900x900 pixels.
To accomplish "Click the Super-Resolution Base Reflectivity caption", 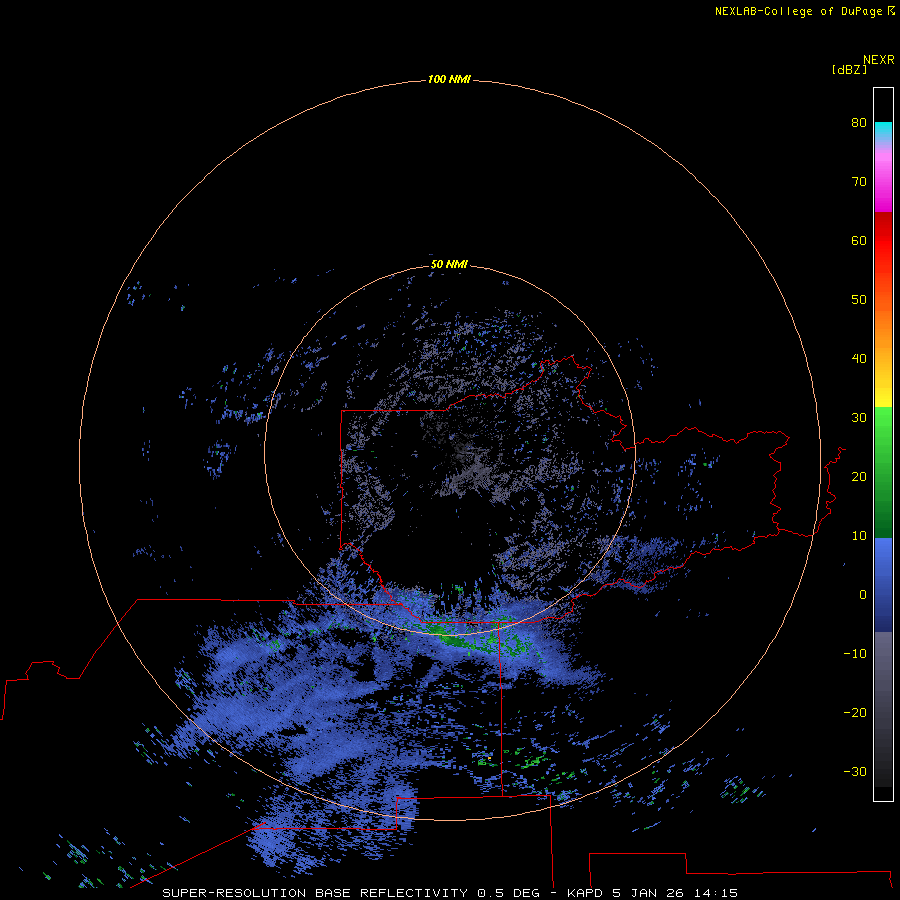I will coord(450,893).
